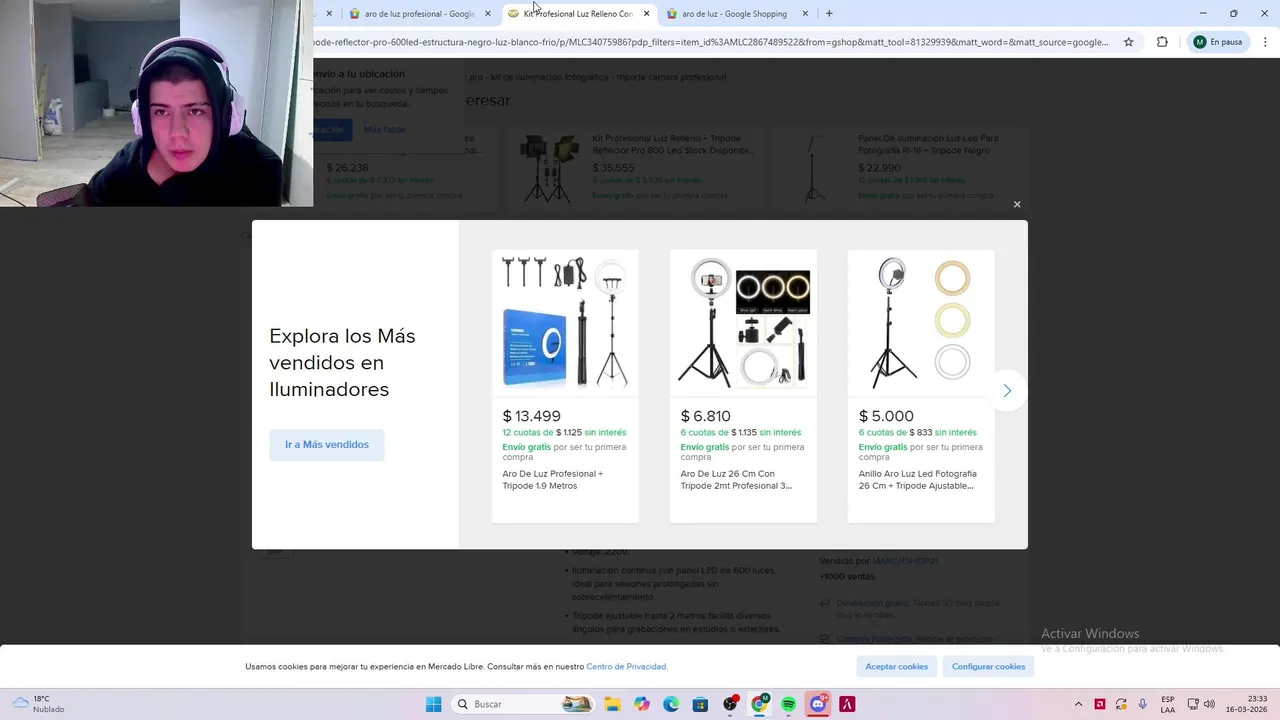1280x720 pixels.
Task: Open the weather widget 18°C Nublado
Action: tap(38, 704)
